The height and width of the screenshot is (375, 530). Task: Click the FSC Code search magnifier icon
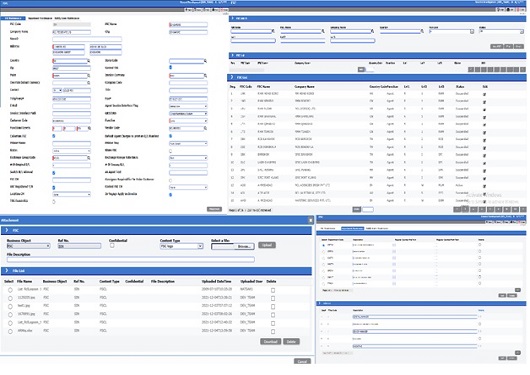[273, 31]
